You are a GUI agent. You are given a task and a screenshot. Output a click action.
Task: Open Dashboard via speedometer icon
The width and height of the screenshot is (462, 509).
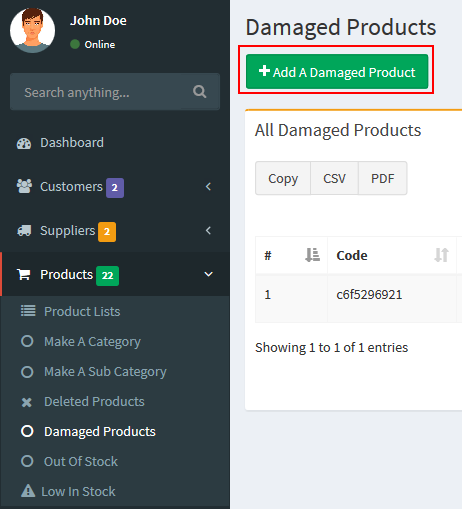pyautogui.click(x=24, y=143)
